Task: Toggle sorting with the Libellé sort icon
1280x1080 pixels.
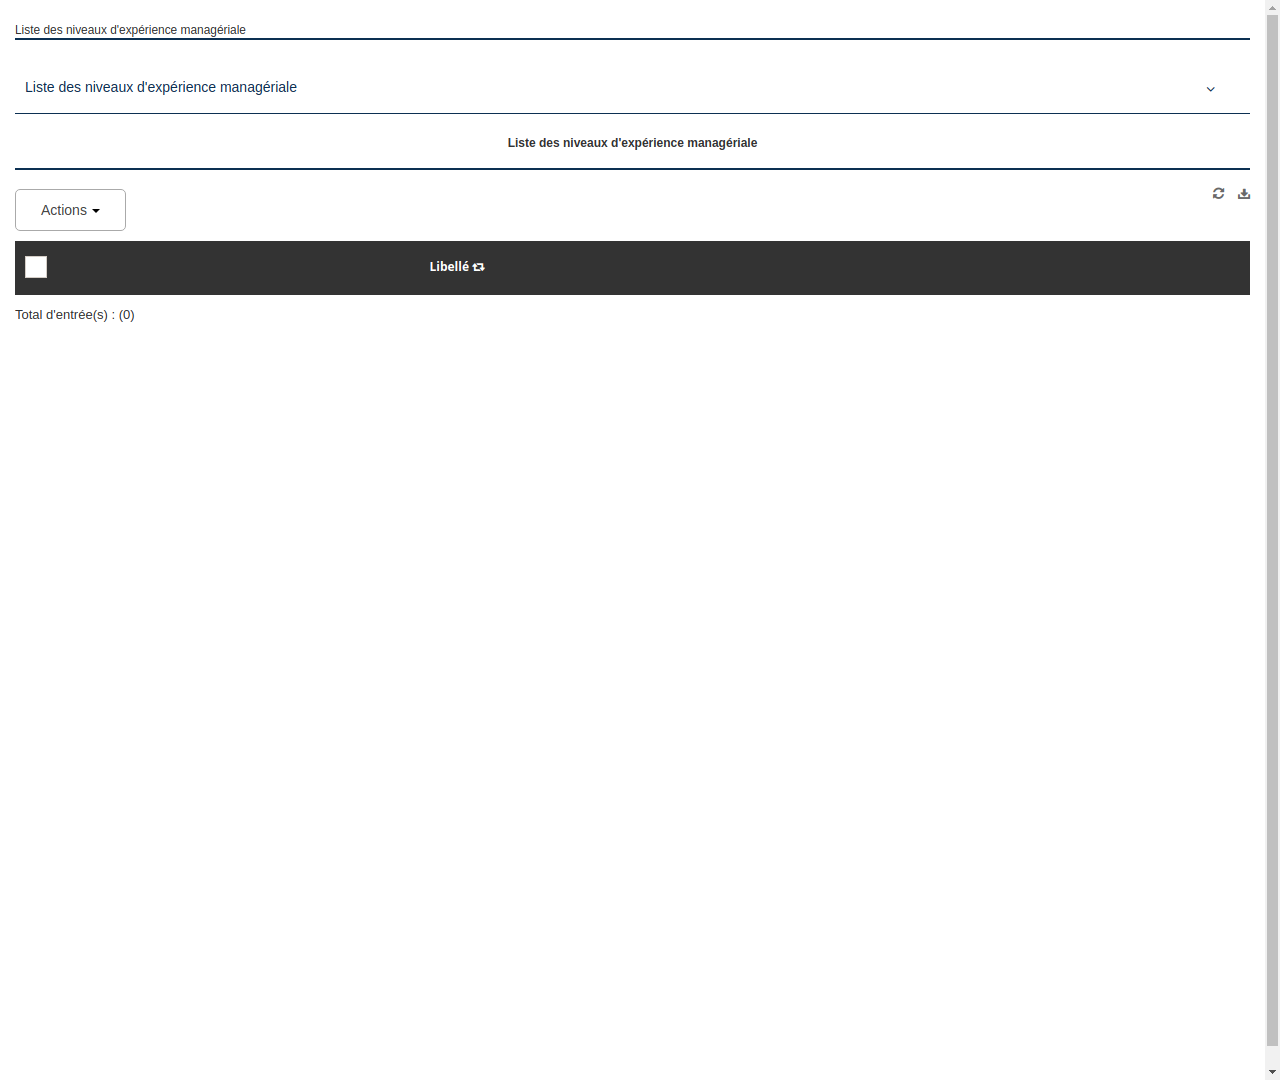Action: click(478, 267)
